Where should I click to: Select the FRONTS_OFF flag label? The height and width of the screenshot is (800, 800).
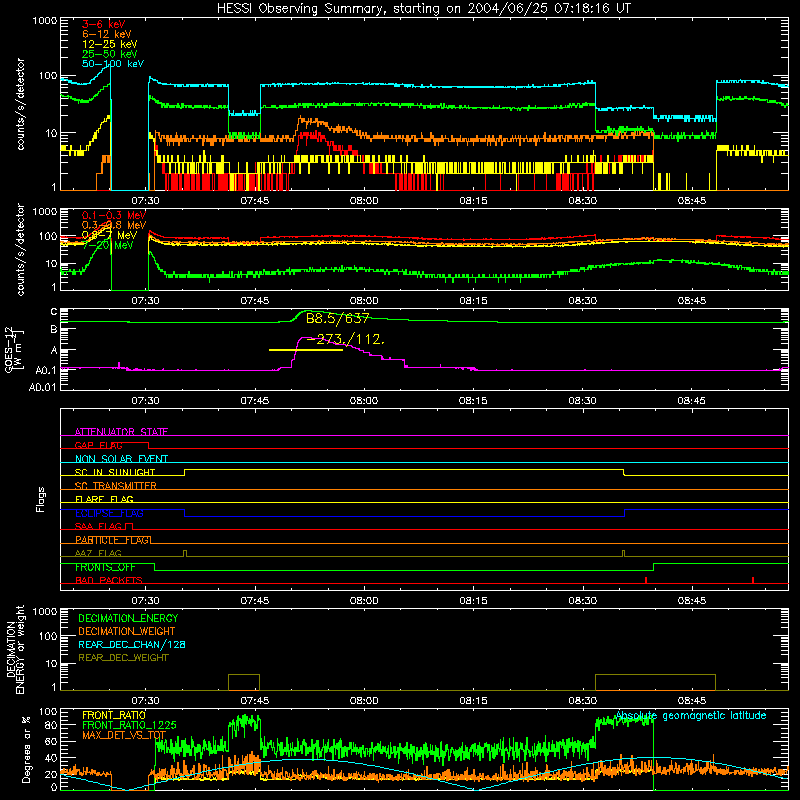[x=105, y=567]
